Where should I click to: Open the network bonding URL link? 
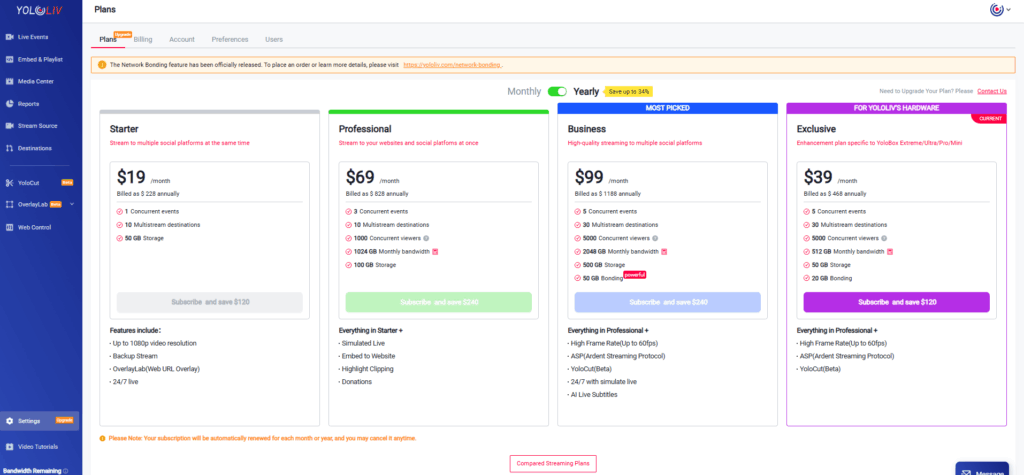[452, 64]
